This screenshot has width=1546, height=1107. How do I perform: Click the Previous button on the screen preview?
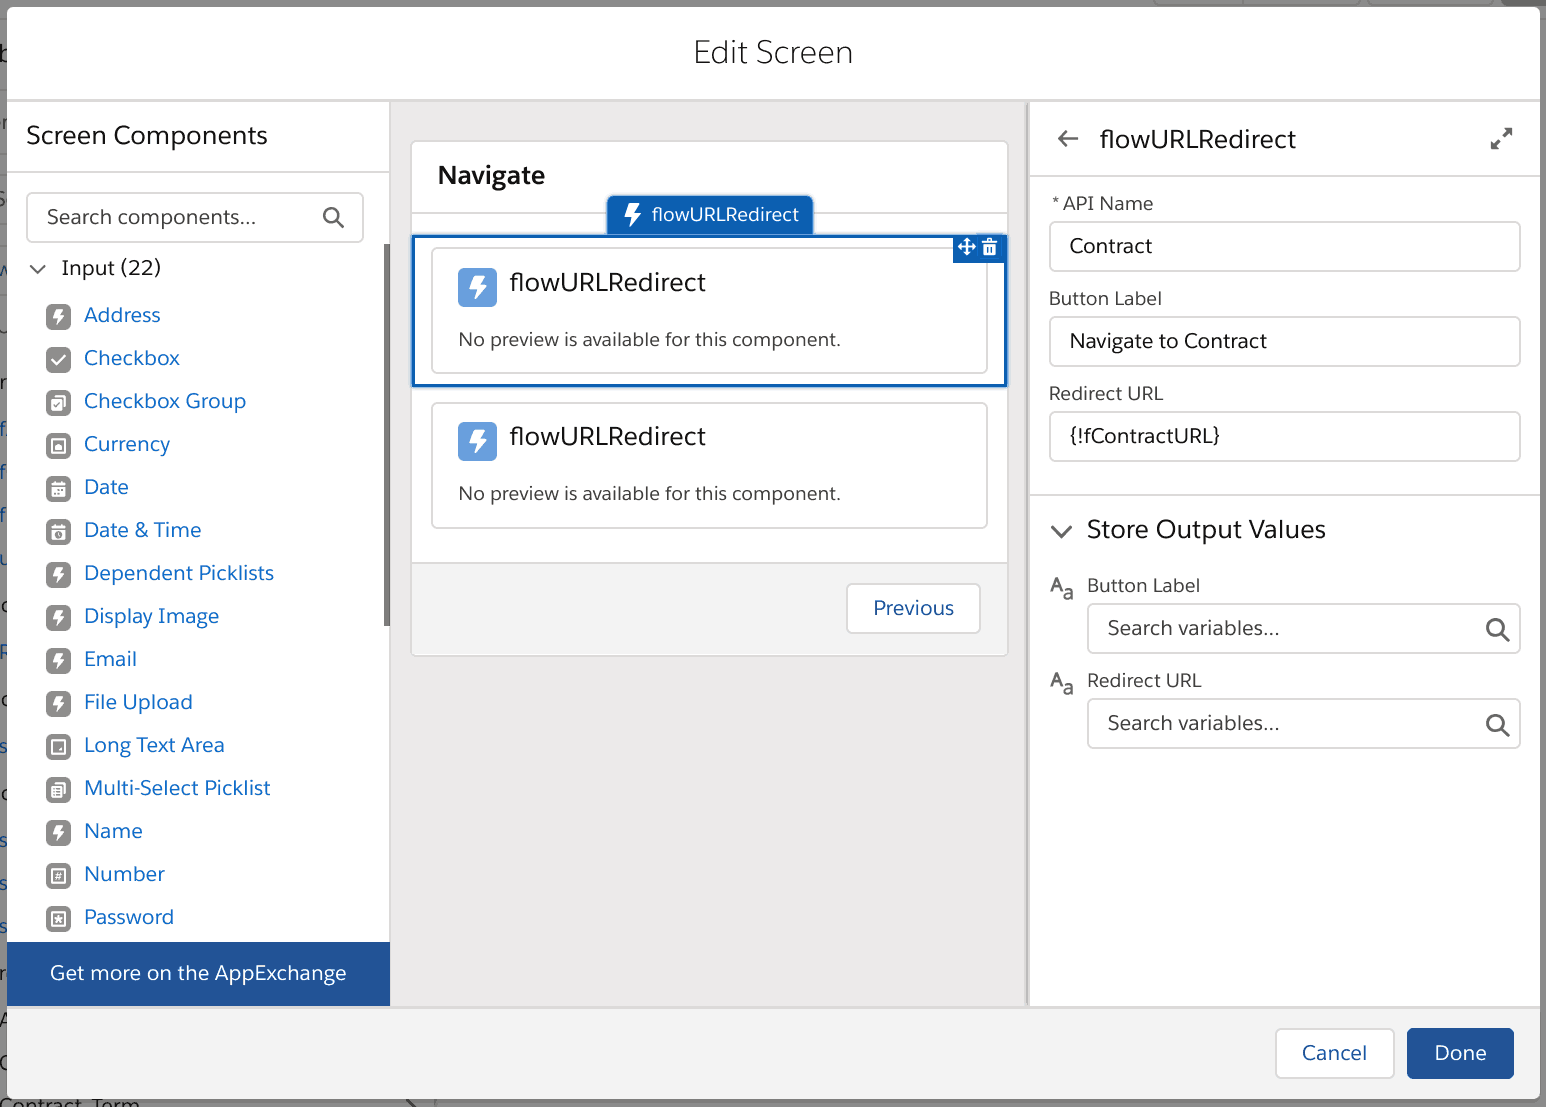(912, 608)
